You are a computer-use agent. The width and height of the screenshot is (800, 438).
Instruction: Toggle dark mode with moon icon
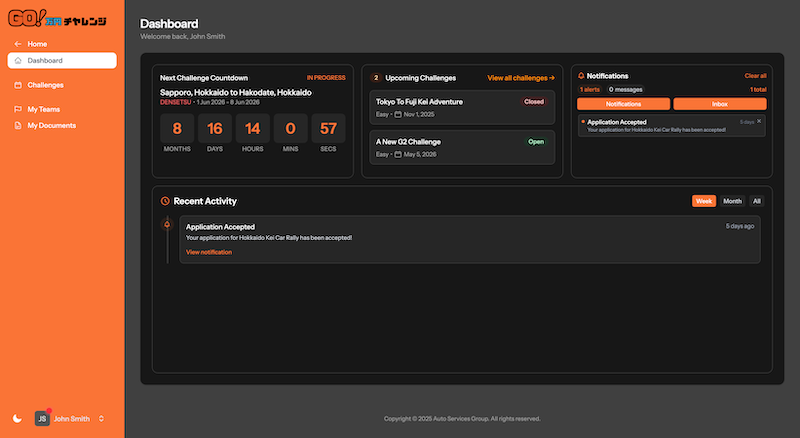(17, 419)
